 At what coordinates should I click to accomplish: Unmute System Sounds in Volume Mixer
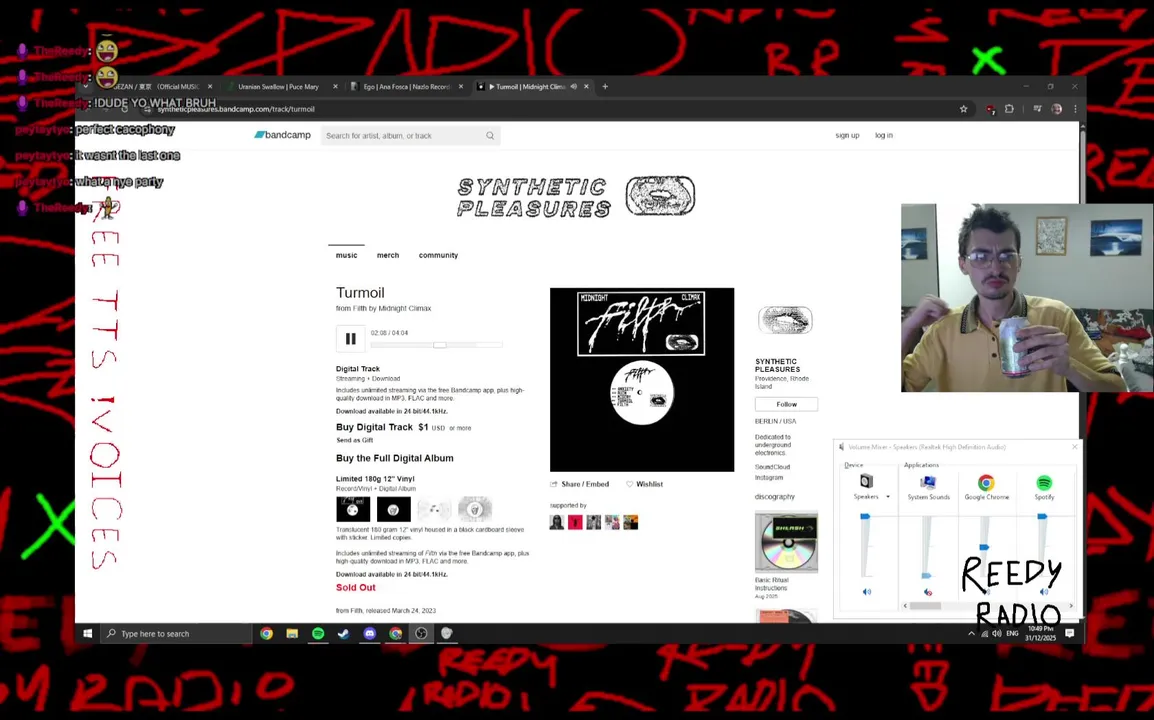927,592
